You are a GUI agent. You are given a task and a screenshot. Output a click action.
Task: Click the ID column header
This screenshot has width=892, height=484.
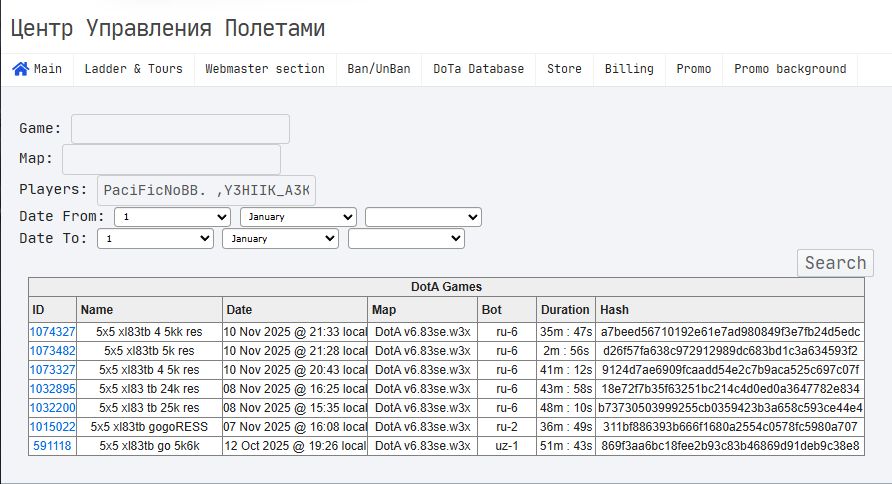coord(52,309)
